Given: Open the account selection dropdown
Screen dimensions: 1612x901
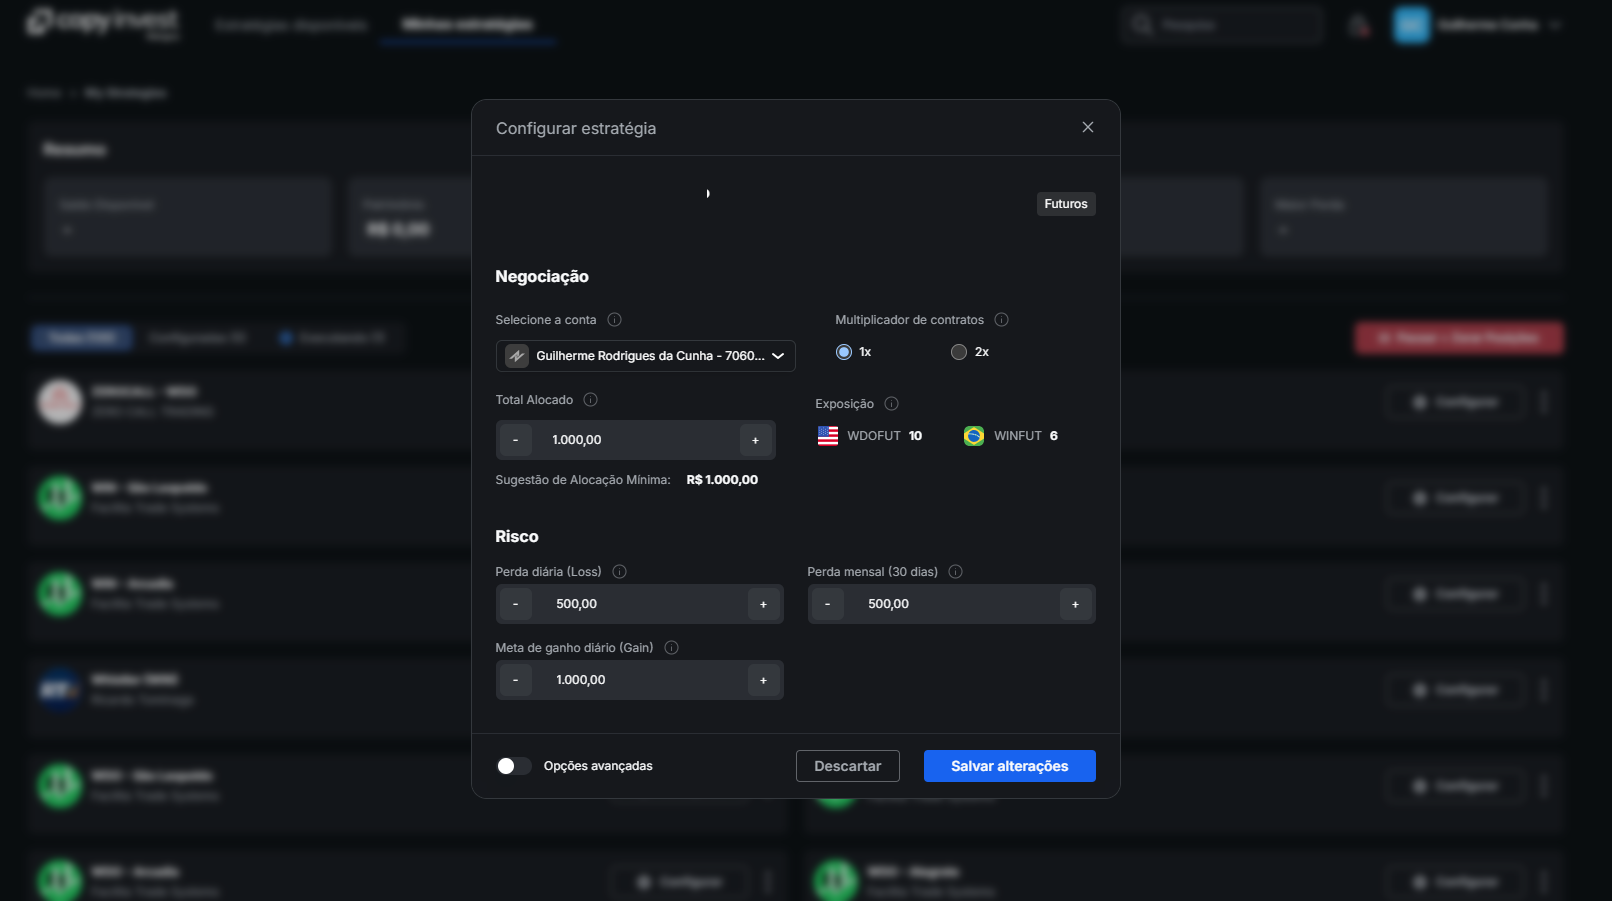Looking at the screenshot, I should [646, 356].
